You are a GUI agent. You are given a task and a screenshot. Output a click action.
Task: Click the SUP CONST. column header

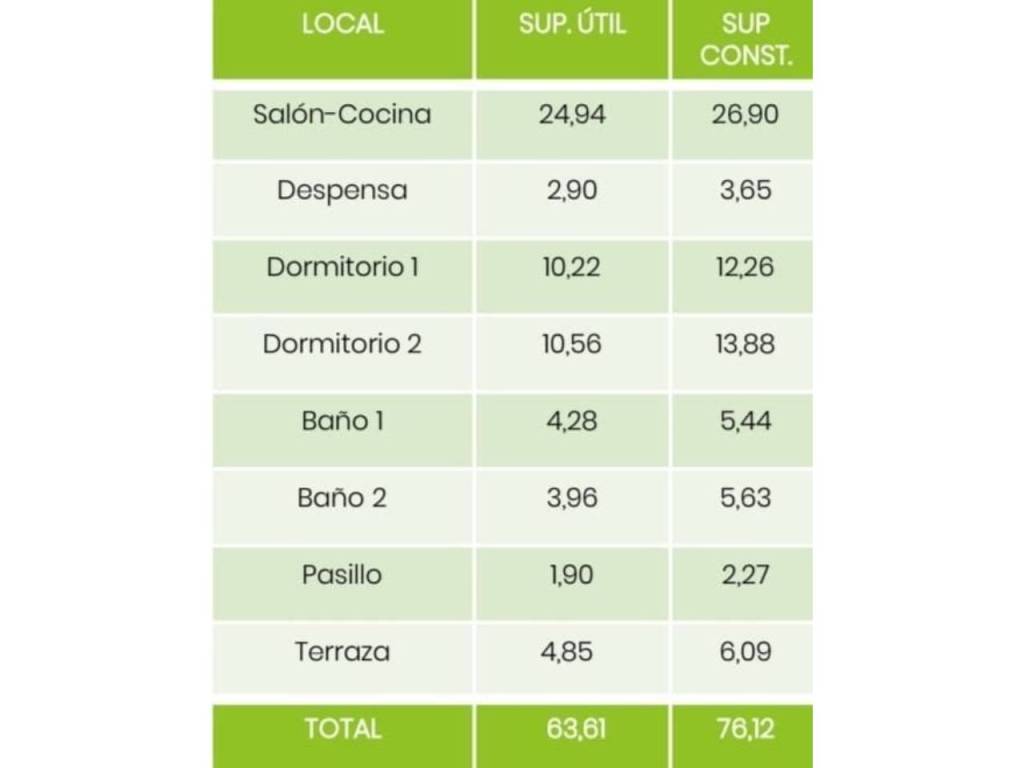click(x=745, y=39)
